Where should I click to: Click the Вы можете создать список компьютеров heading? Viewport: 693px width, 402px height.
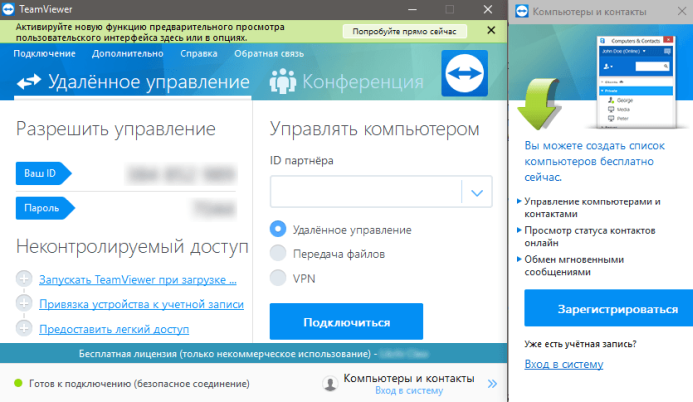point(594,161)
